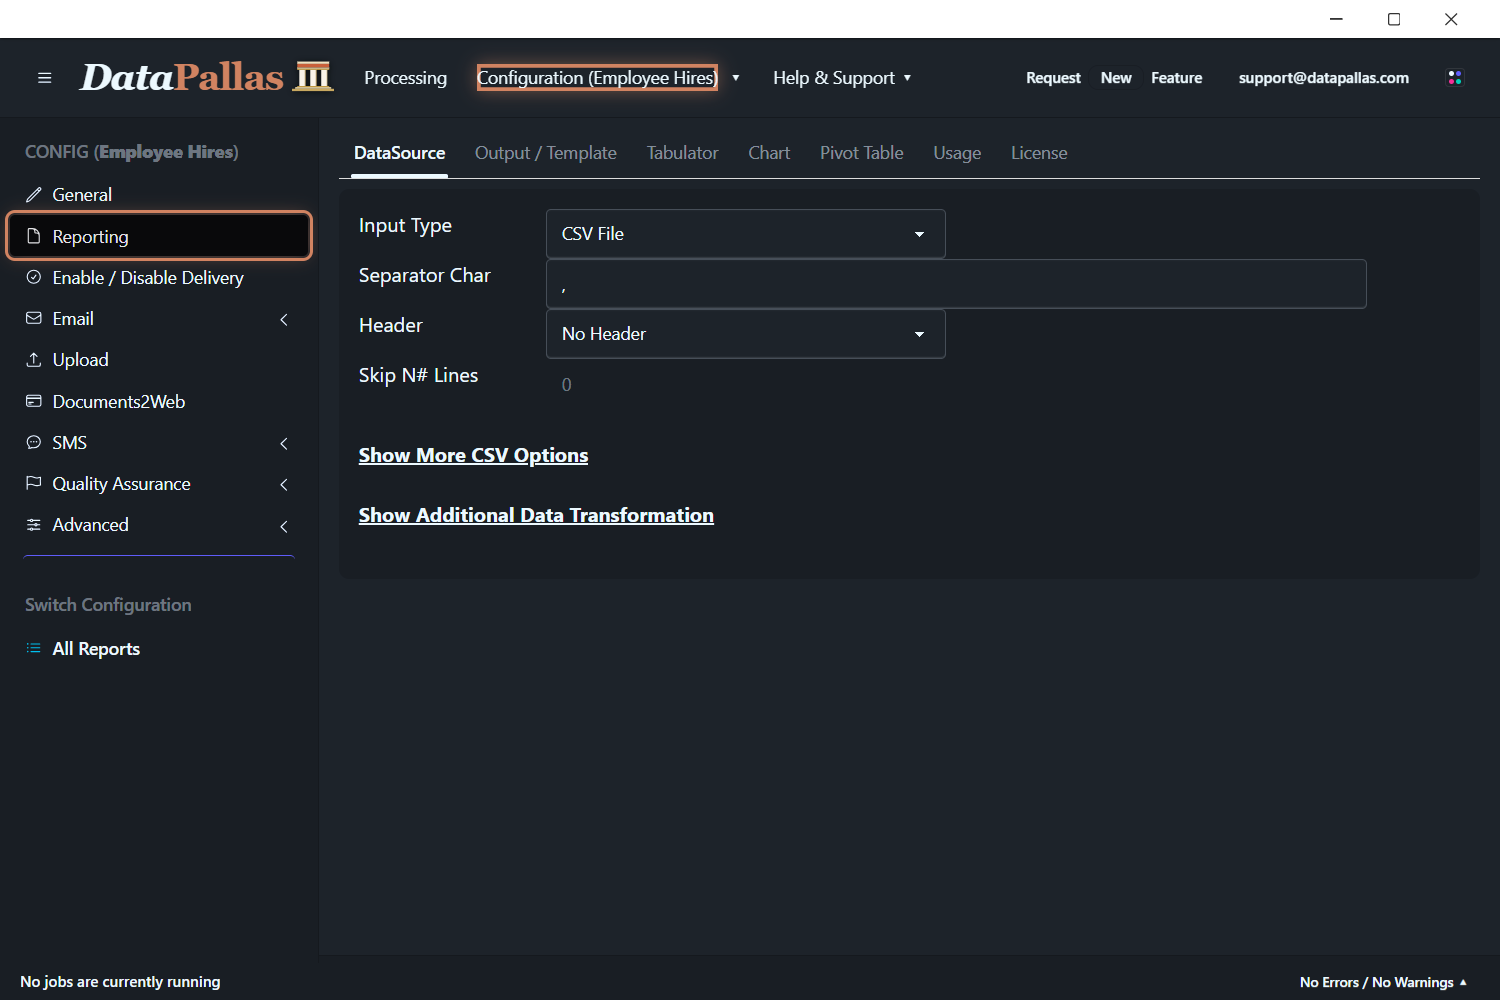This screenshot has width=1500, height=1000.
Task: Select the Reporting sidebar item
Action: [x=160, y=236]
